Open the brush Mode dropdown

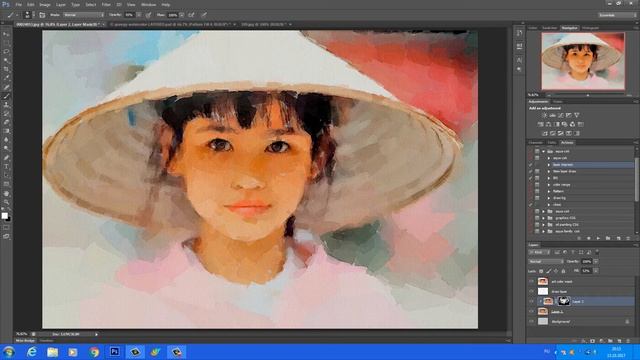(83, 15)
